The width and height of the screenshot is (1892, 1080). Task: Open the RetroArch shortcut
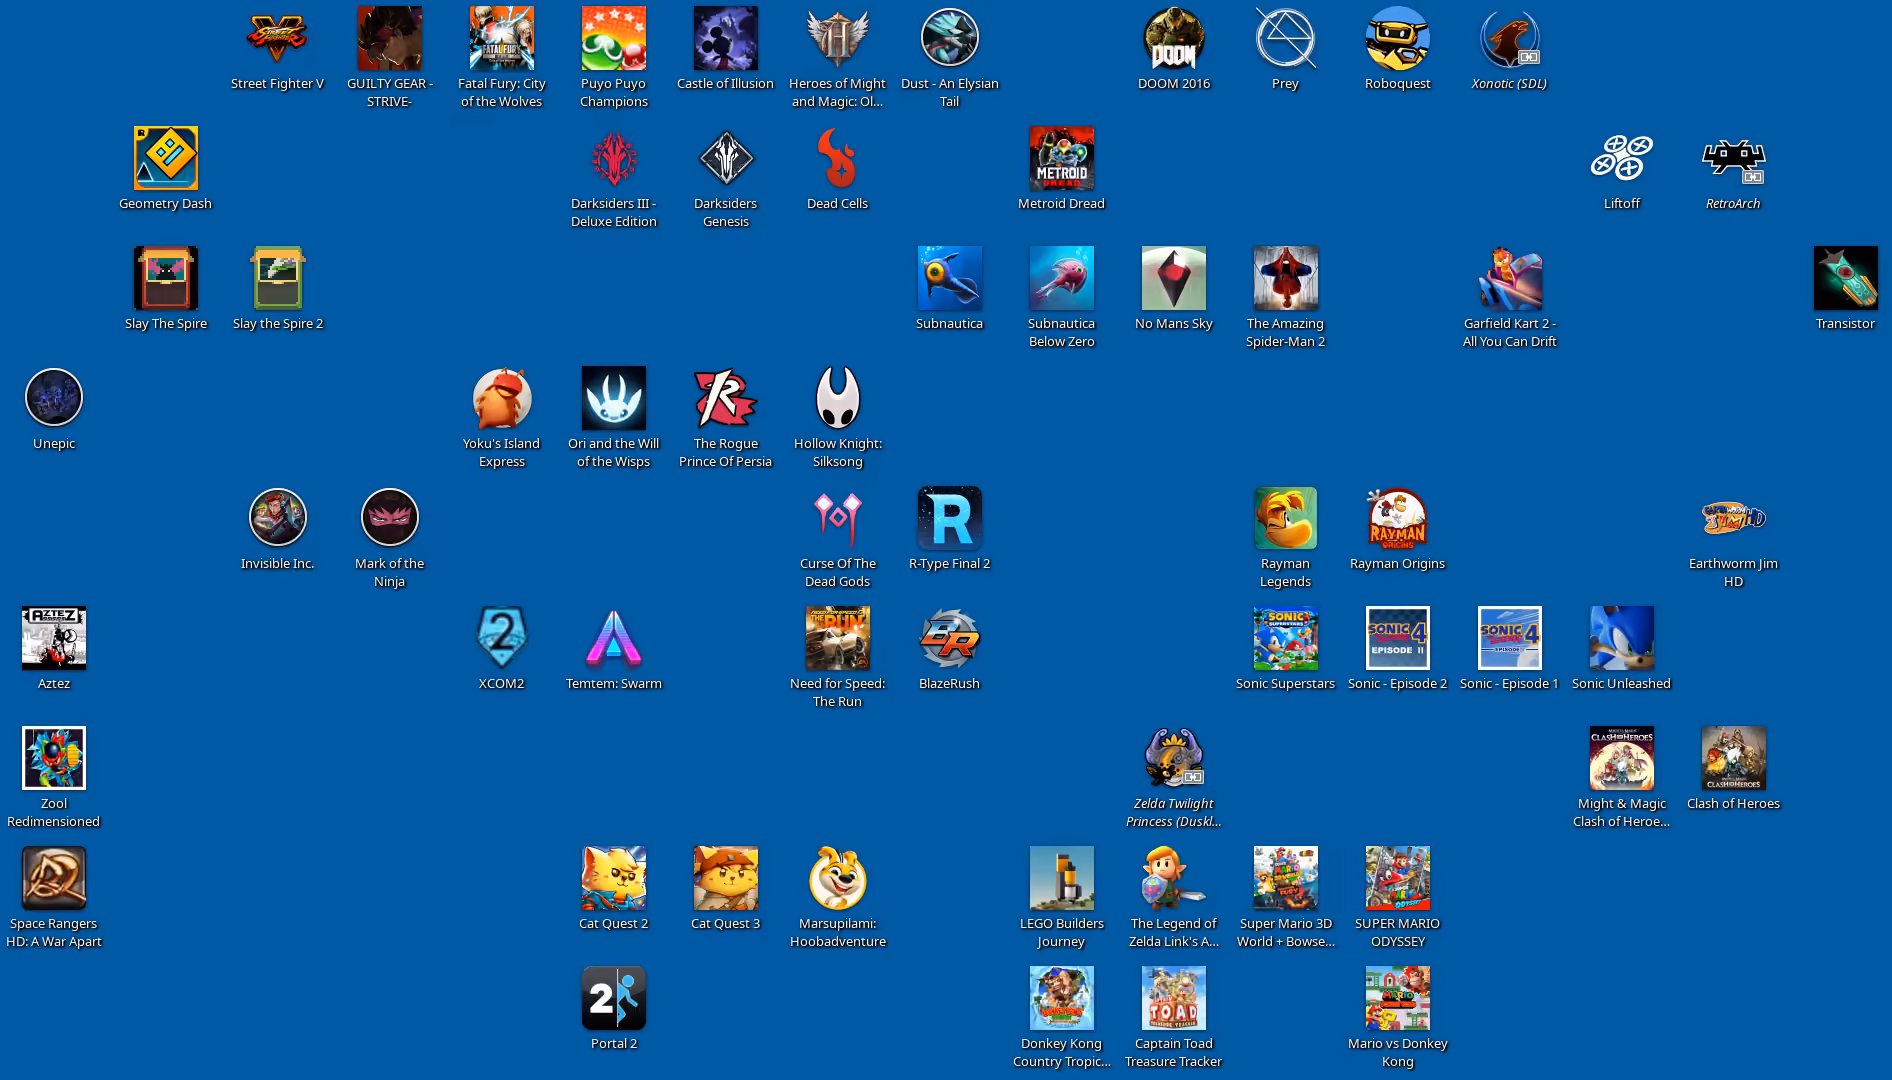tap(1733, 158)
